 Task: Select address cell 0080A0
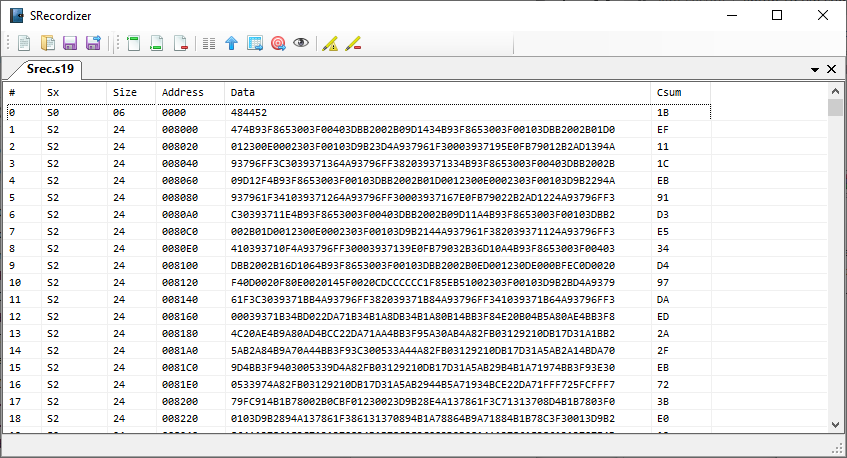click(180, 214)
